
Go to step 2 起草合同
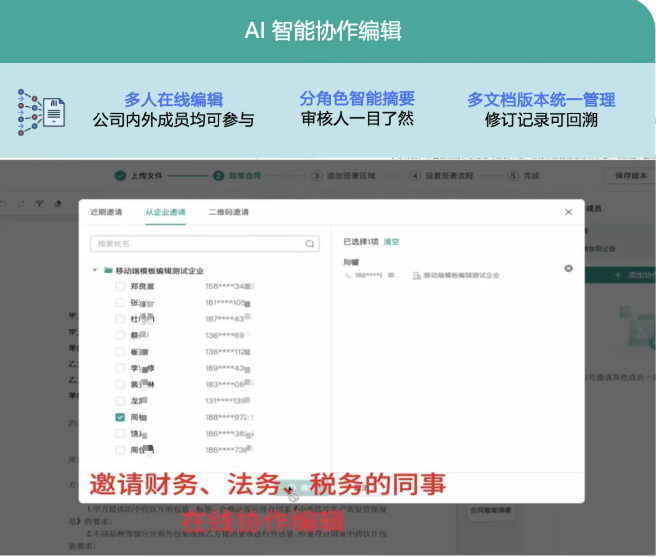[x=242, y=175]
